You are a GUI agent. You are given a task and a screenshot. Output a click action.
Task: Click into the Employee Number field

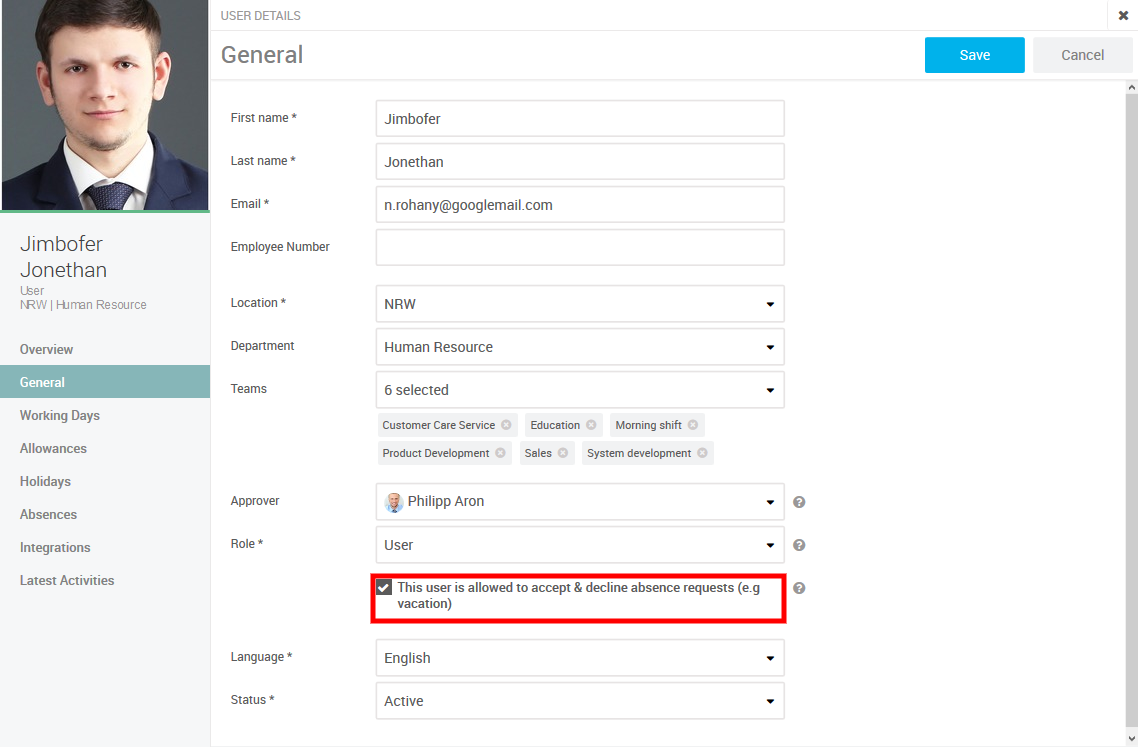point(580,247)
